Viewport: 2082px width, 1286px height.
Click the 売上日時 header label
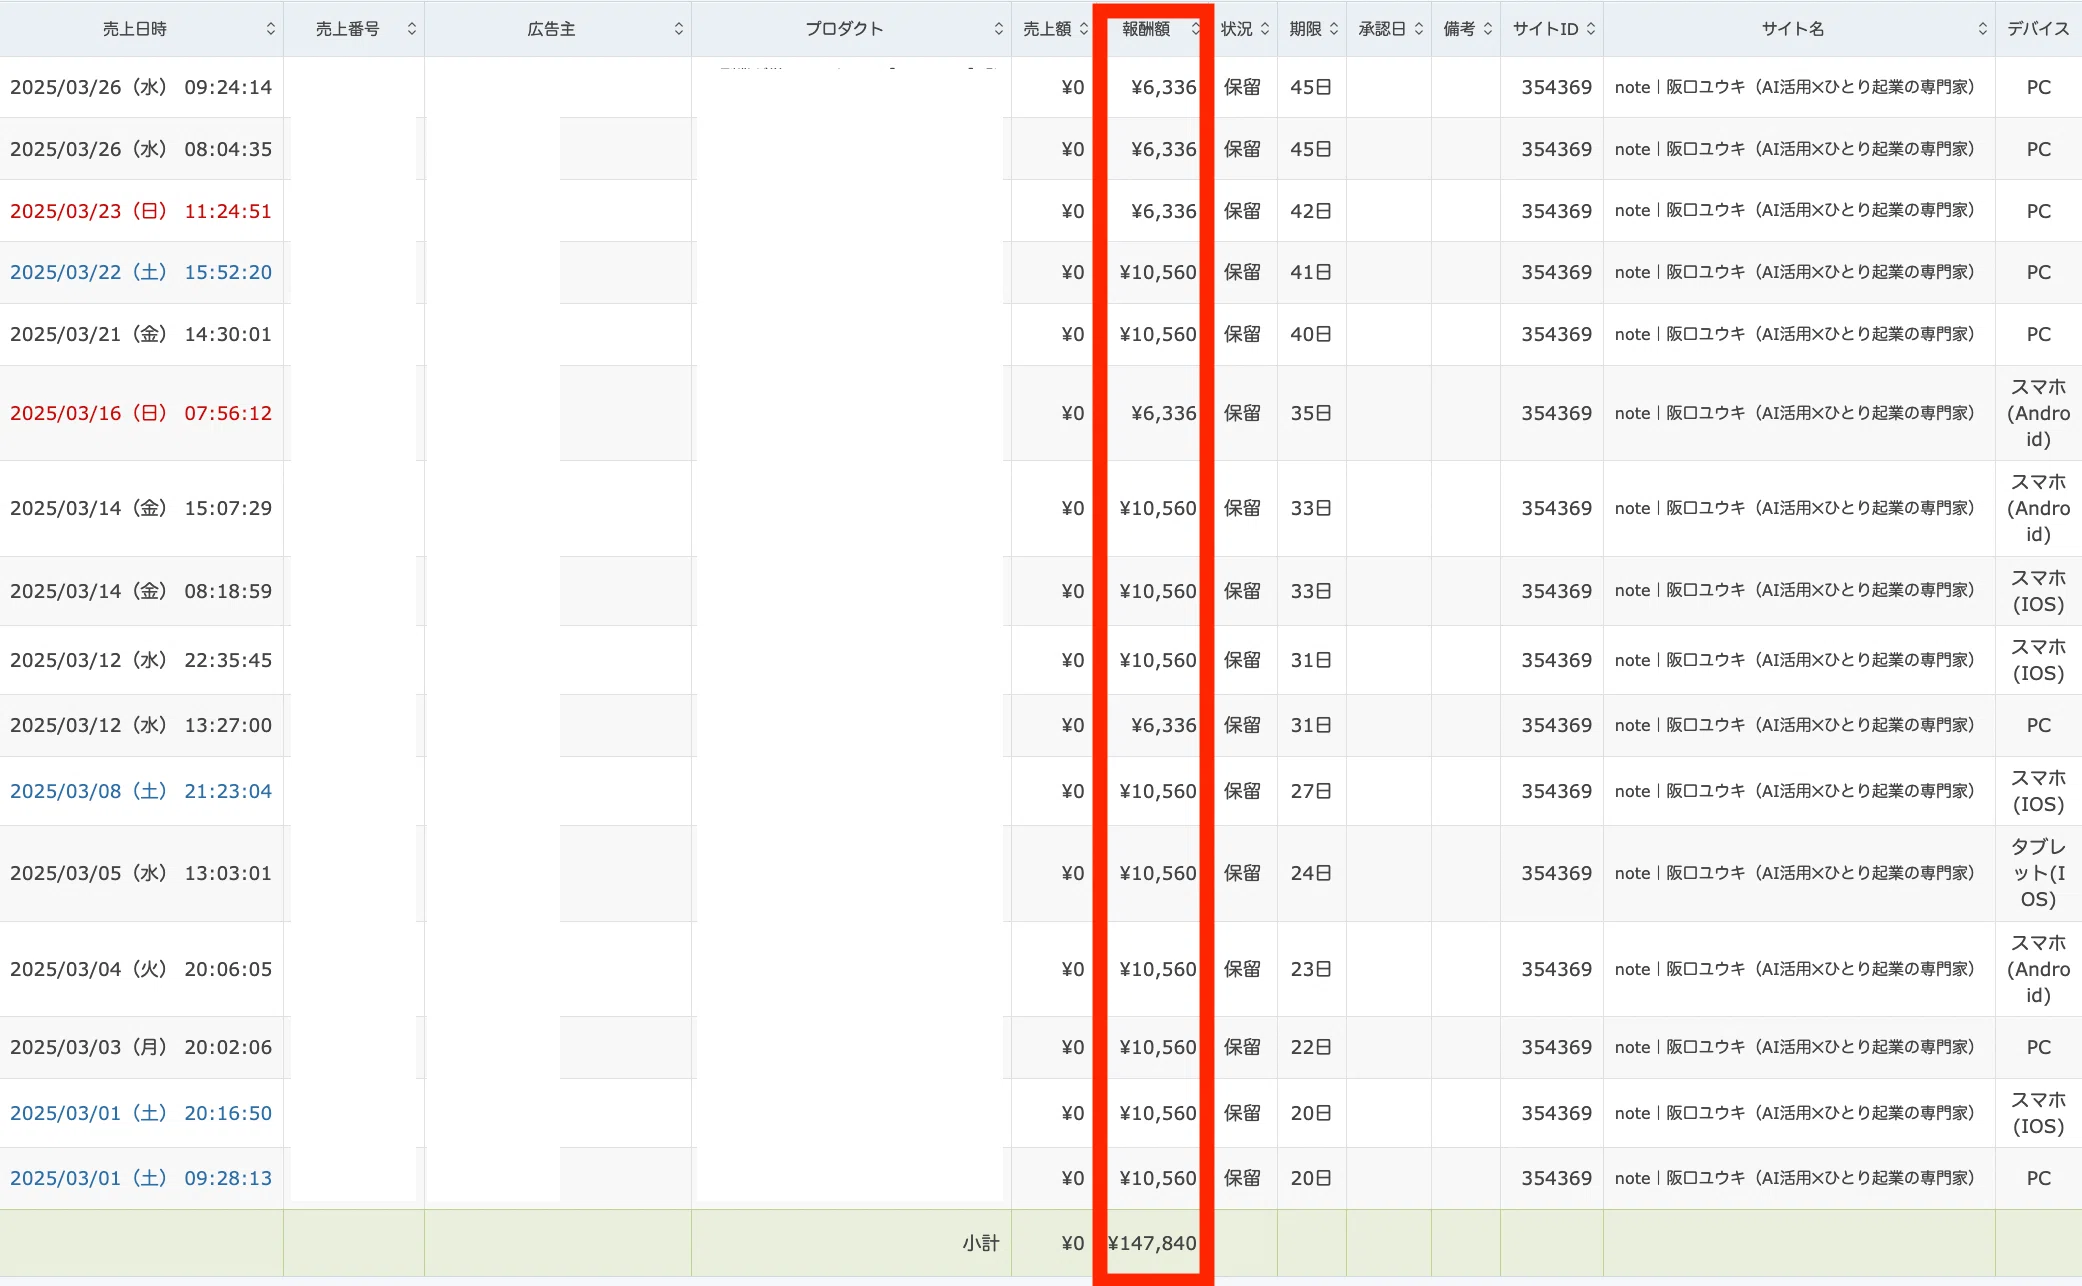(x=135, y=29)
